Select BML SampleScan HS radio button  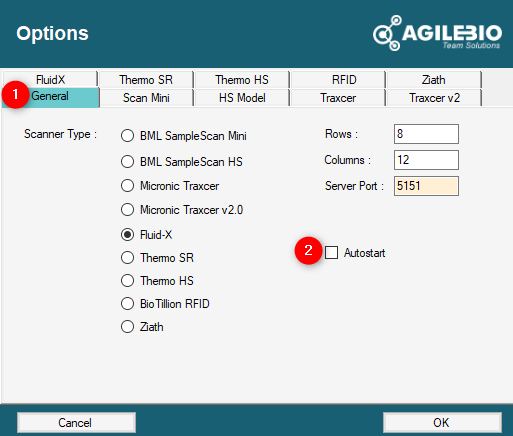point(127,162)
